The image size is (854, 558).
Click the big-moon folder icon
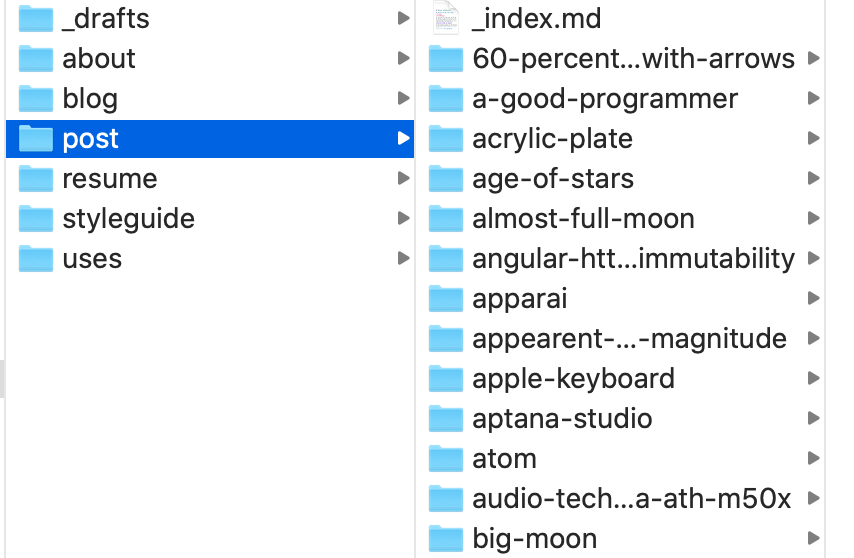click(446, 538)
